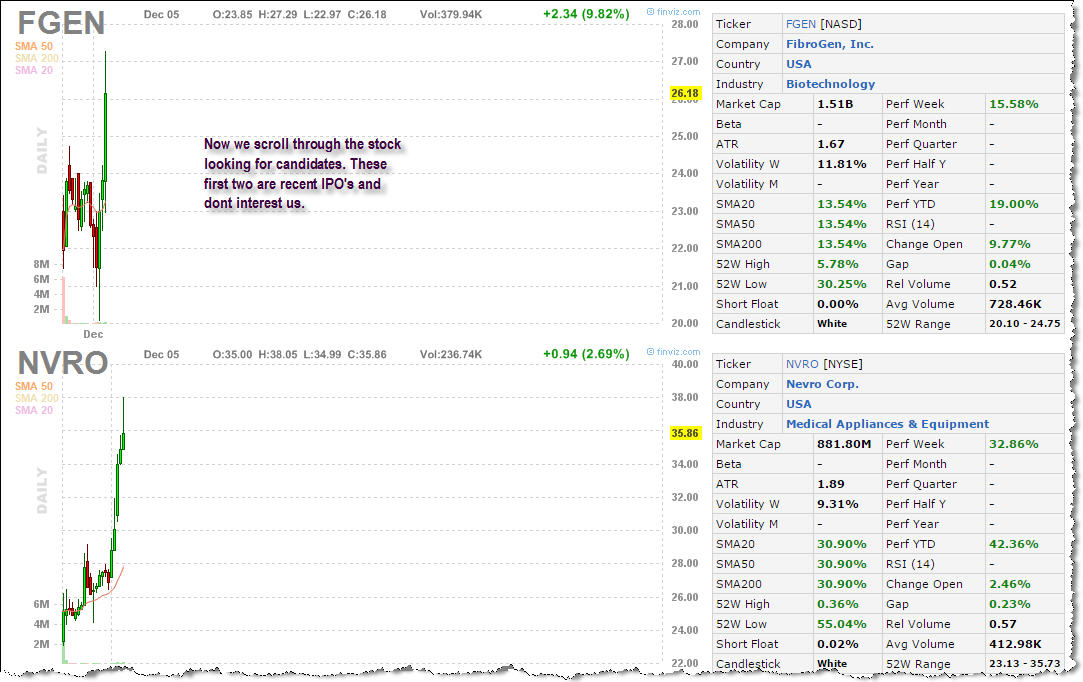Select the NVRO Rel Volume value 0.57
The image size is (1083, 682).
1002,625
